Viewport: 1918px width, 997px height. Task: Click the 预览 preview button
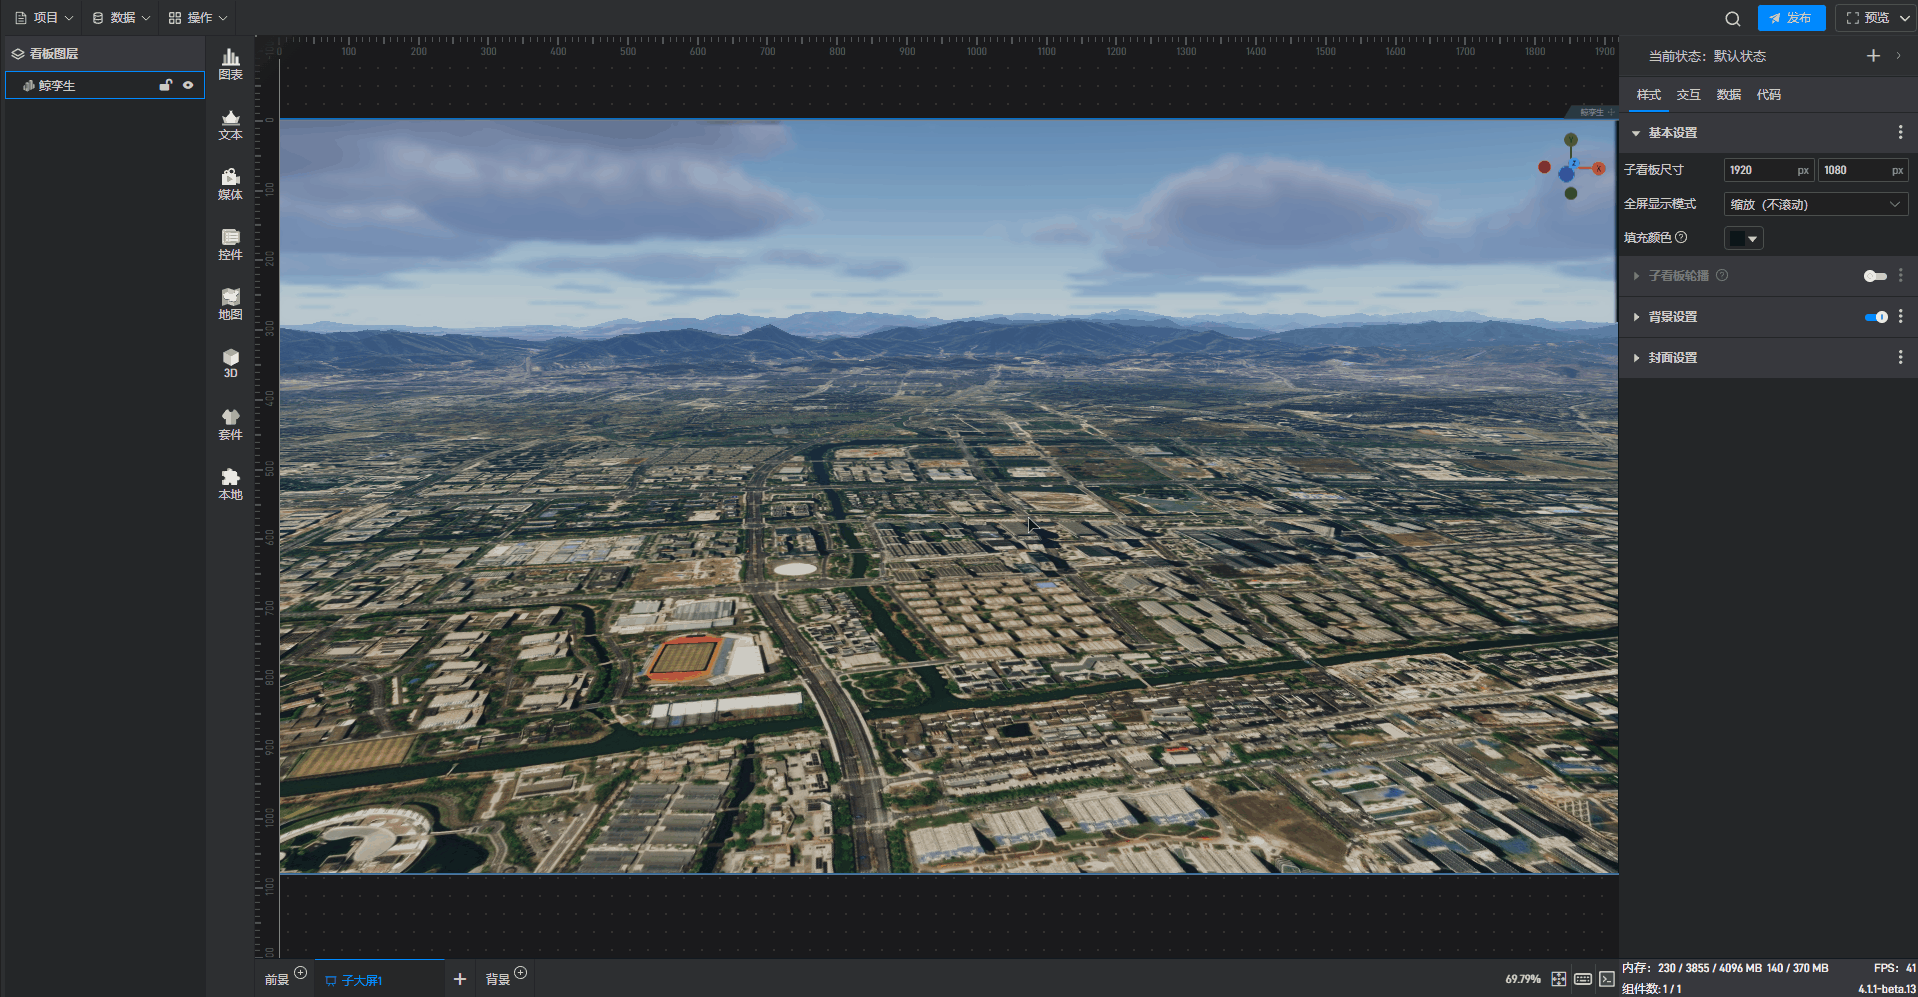pyautogui.click(x=1867, y=18)
